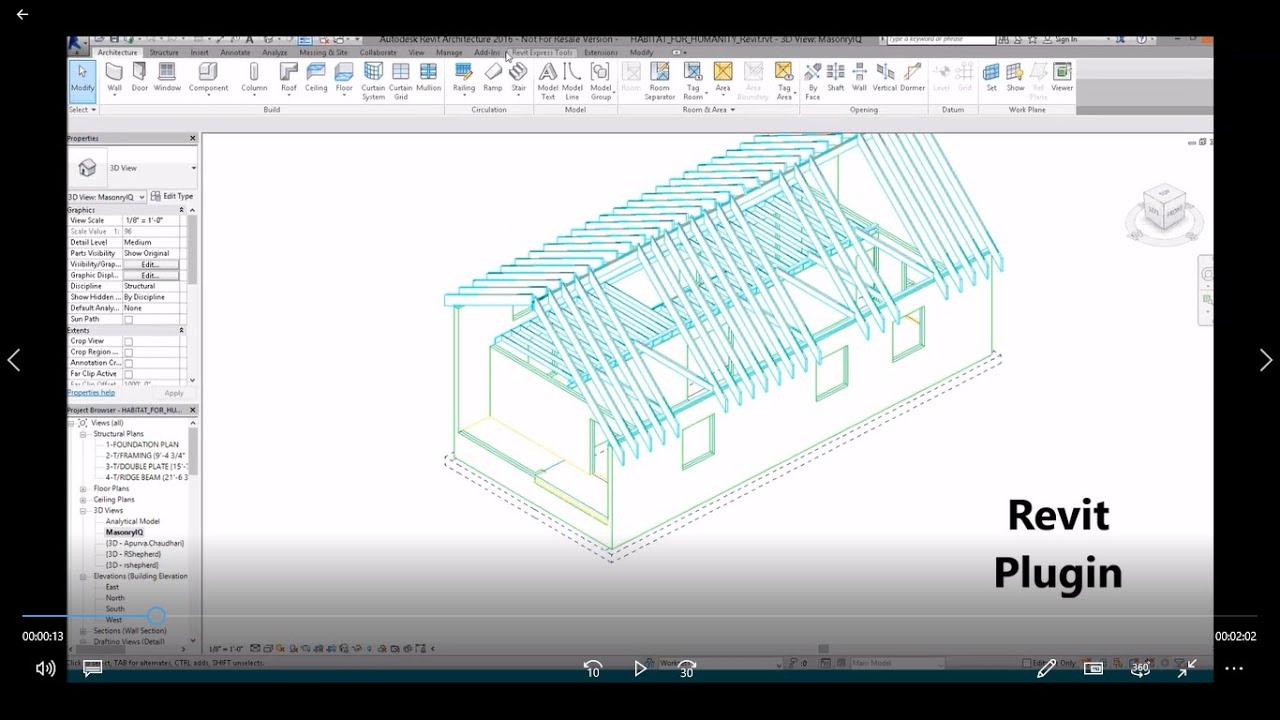
Task: Select the Dormer opening tool
Action: coord(912,78)
